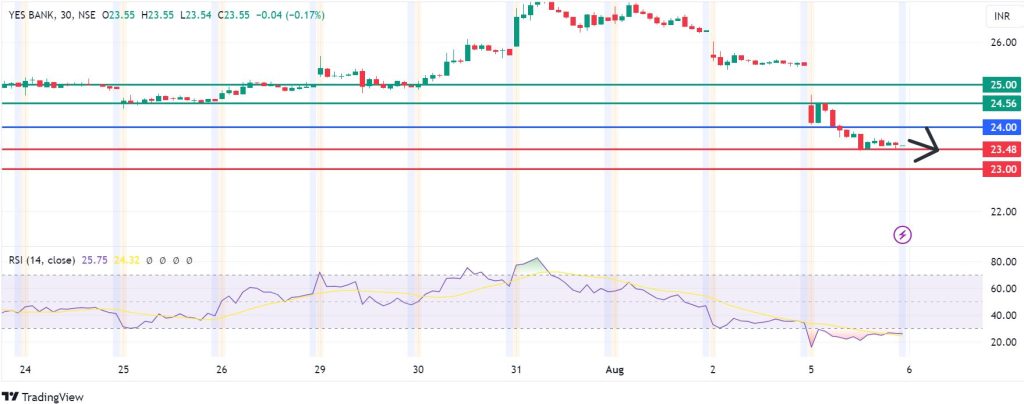Click the date label 25 on time axis
Screen dimensions: 1024x404
click(123, 369)
